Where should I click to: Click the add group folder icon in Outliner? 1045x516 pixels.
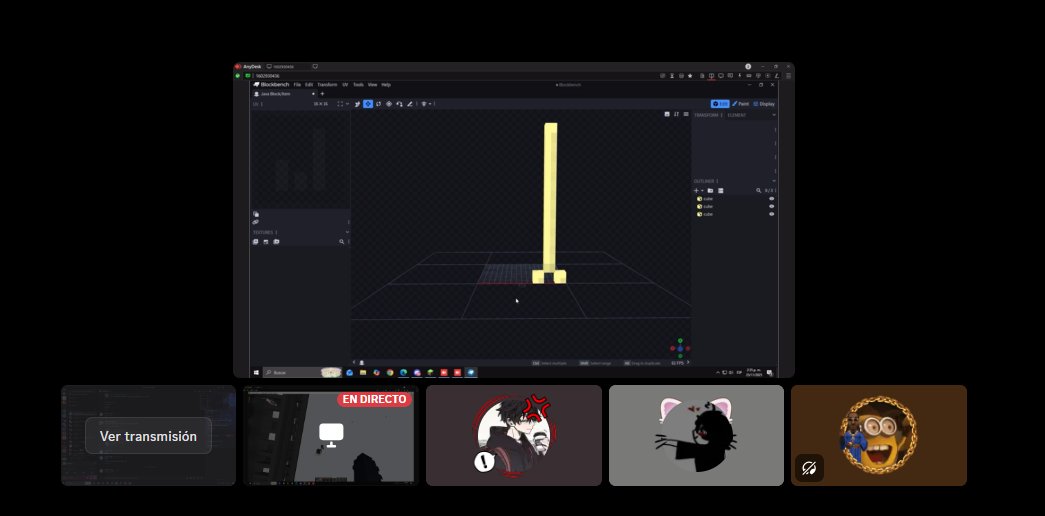(710, 191)
